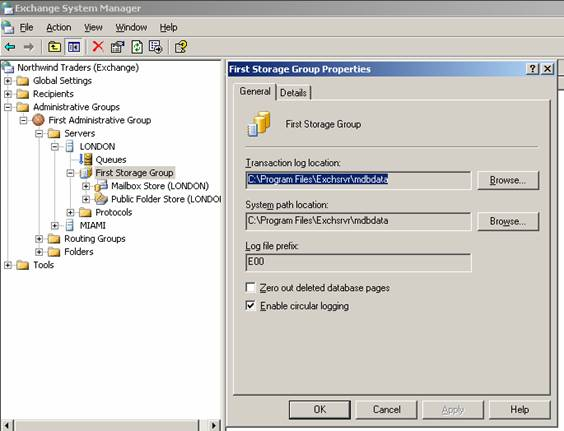This screenshot has width=564, height=431.
Task: Click the Back arrow toolbar icon
Action: (x=10, y=47)
